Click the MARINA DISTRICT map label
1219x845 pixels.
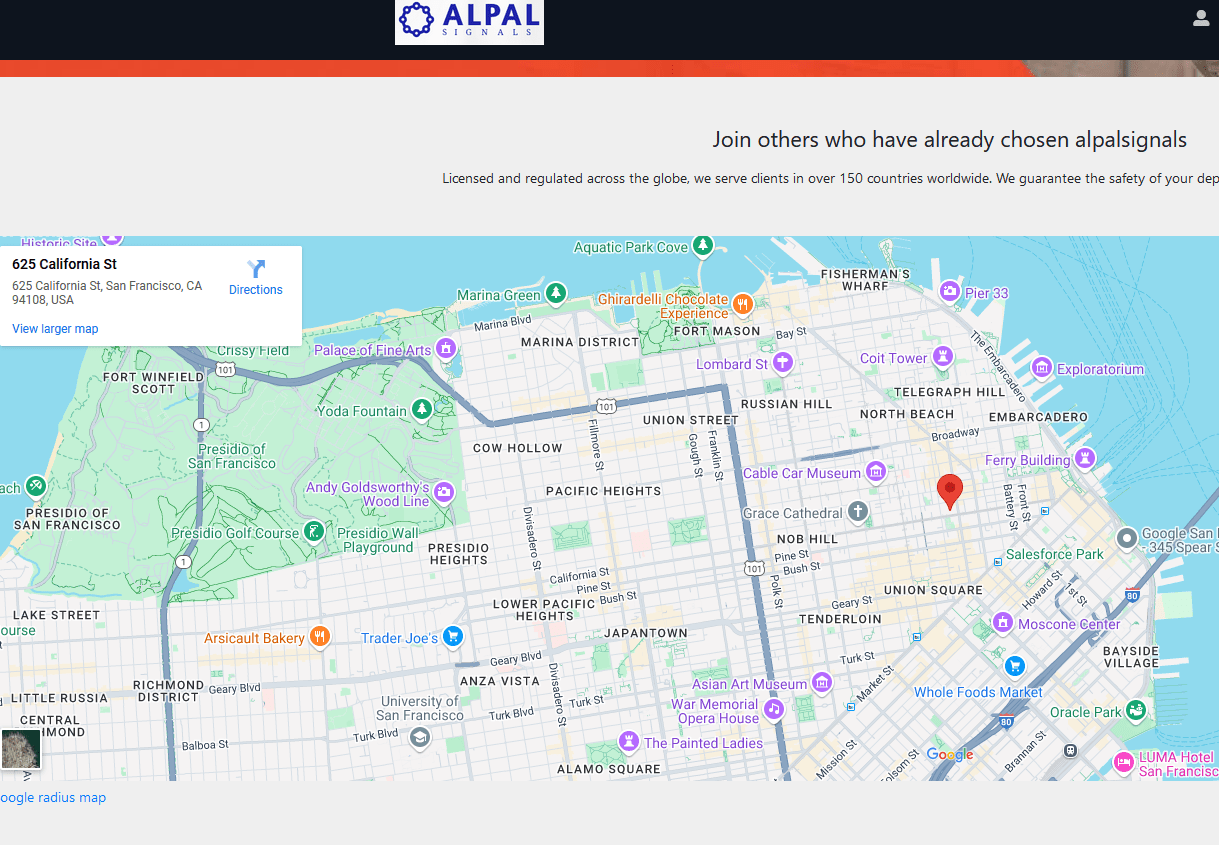(580, 342)
